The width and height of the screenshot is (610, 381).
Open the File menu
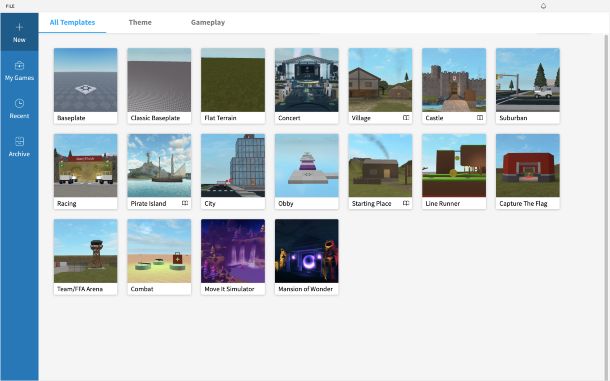click(10, 6)
